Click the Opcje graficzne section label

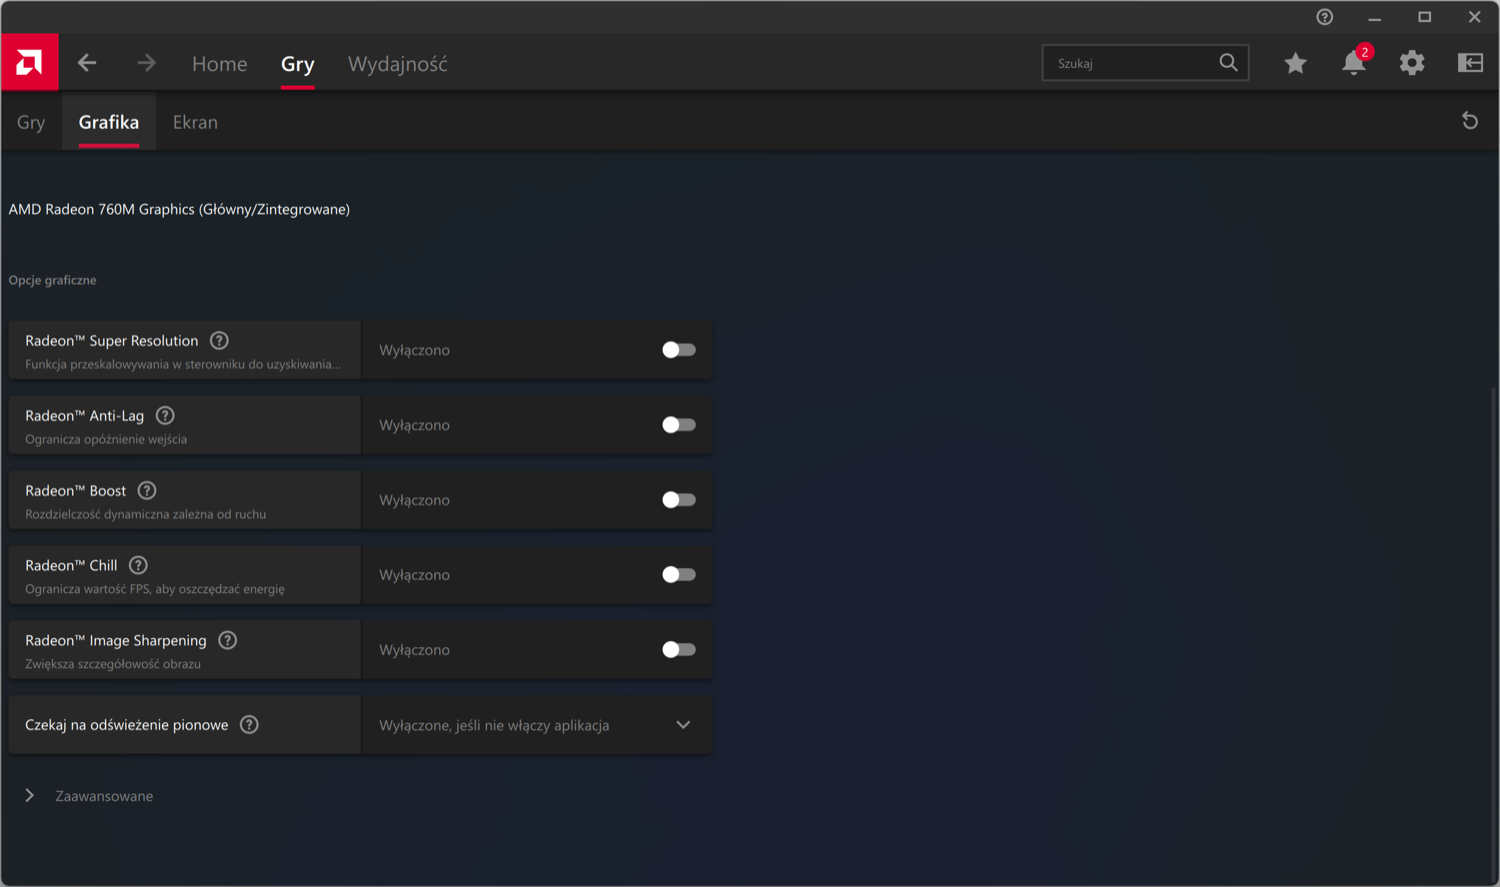(53, 280)
